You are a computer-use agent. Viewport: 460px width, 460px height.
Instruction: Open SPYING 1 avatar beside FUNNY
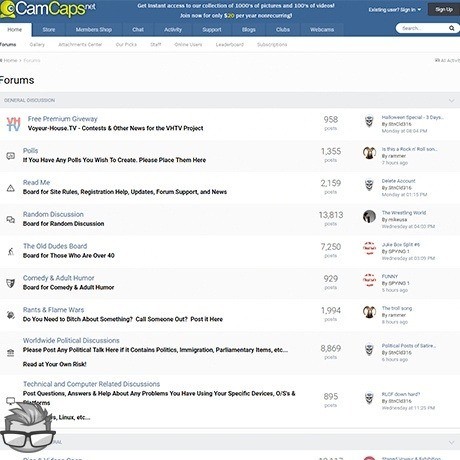click(369, 280)
